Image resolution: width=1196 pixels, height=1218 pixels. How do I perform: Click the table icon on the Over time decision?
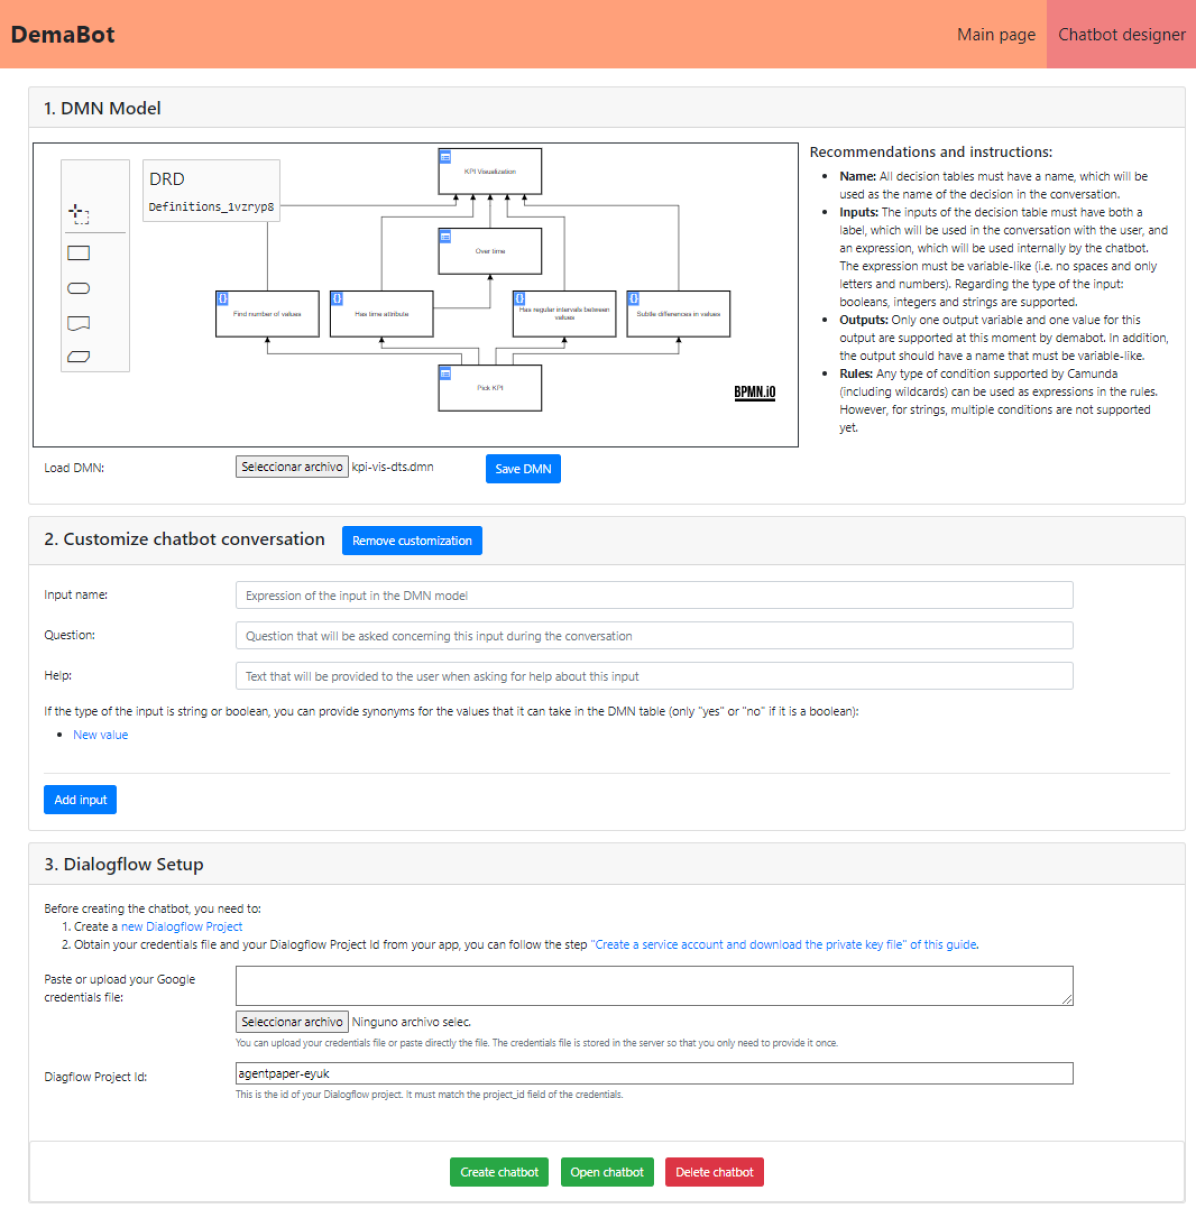point(445,234)
